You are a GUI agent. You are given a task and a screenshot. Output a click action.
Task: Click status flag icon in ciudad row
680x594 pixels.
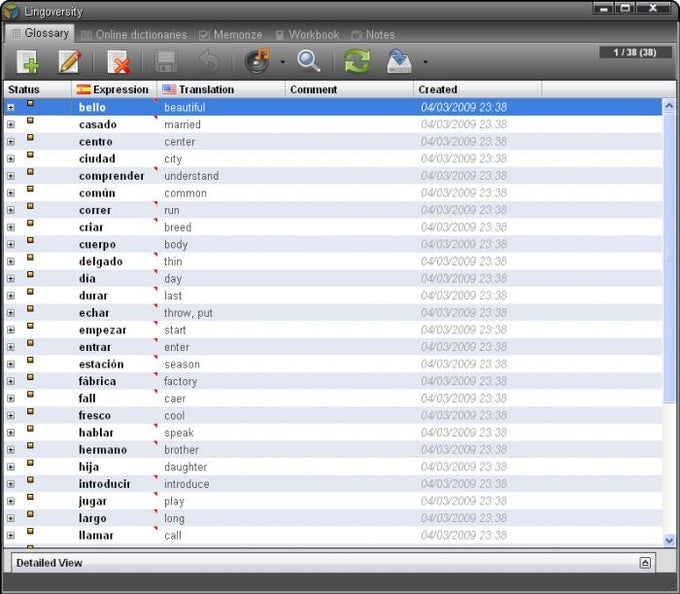[x=30, y=155]
